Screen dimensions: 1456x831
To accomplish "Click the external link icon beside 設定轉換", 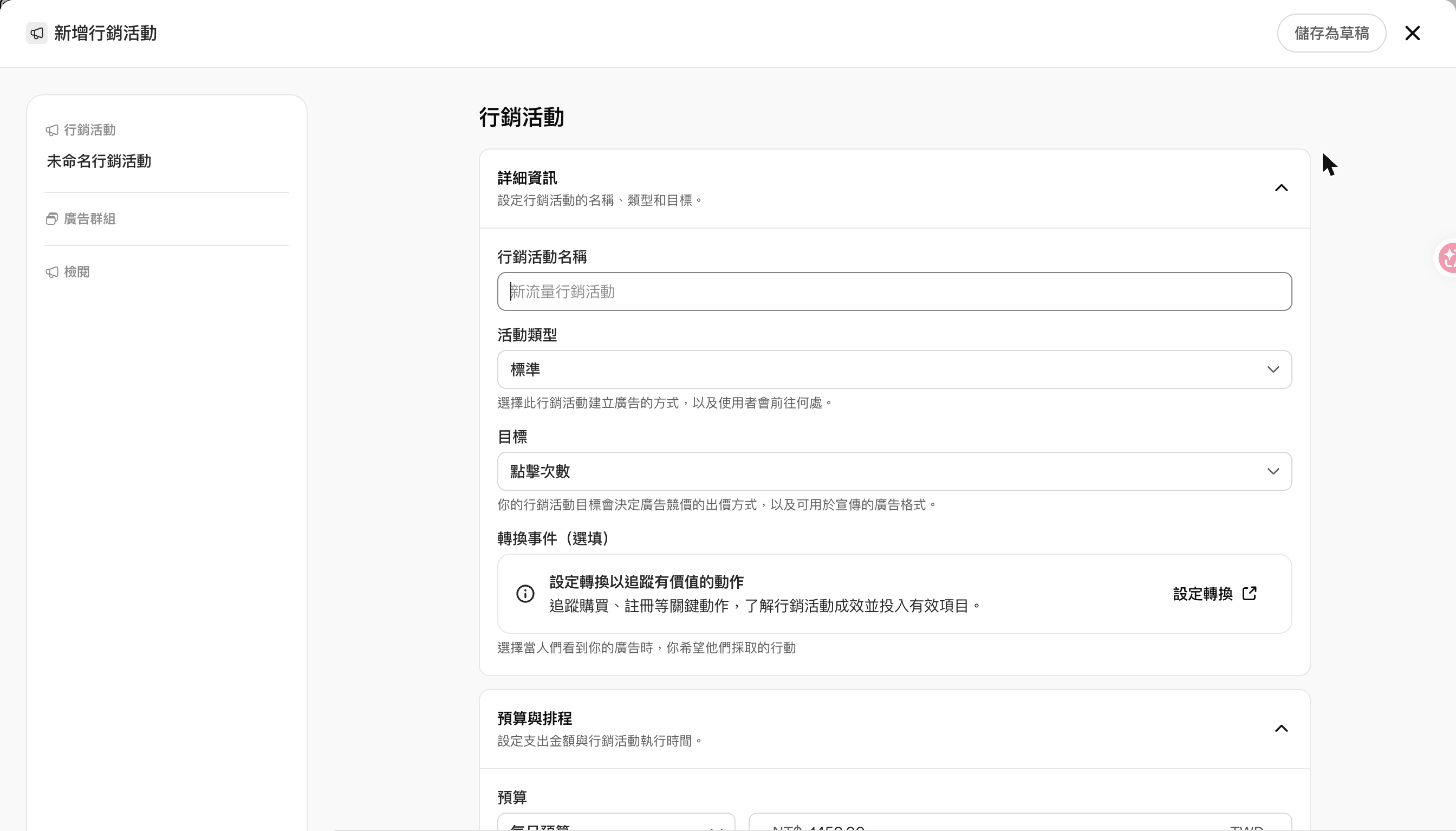I will click(x=1249, y=593).
